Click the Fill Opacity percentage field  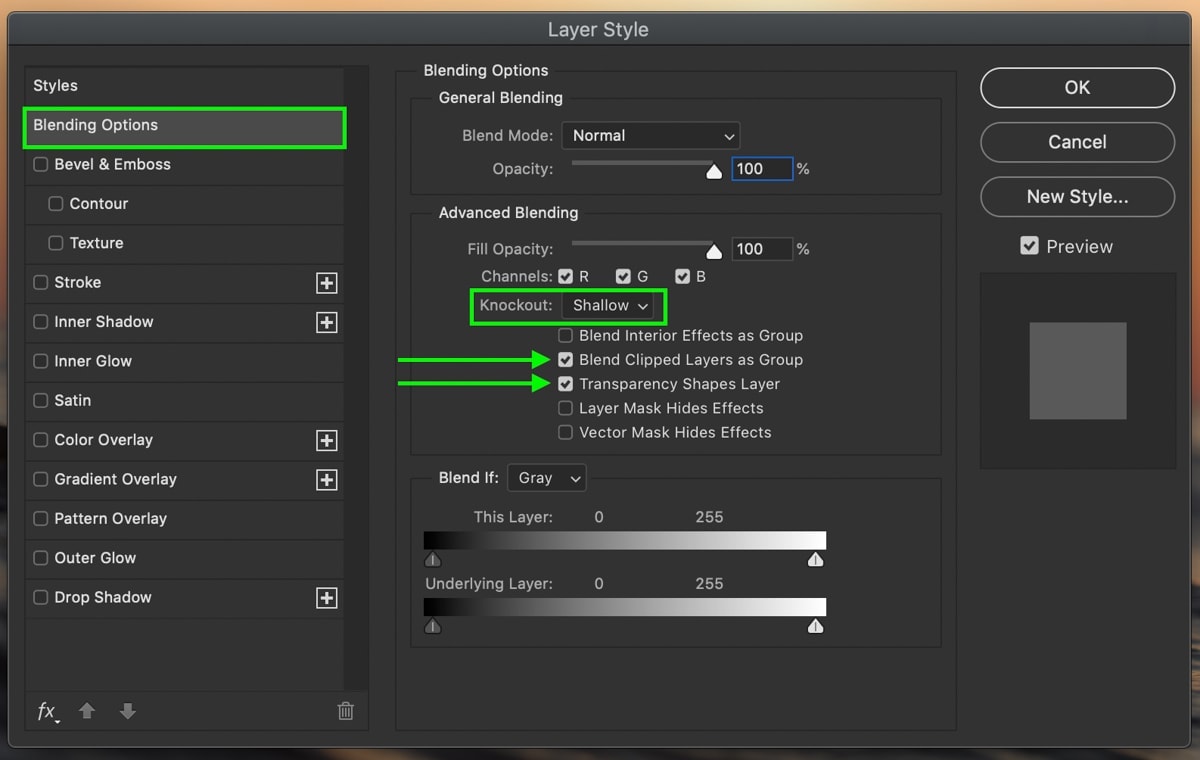pyautogui.click(x=762, y=249)
